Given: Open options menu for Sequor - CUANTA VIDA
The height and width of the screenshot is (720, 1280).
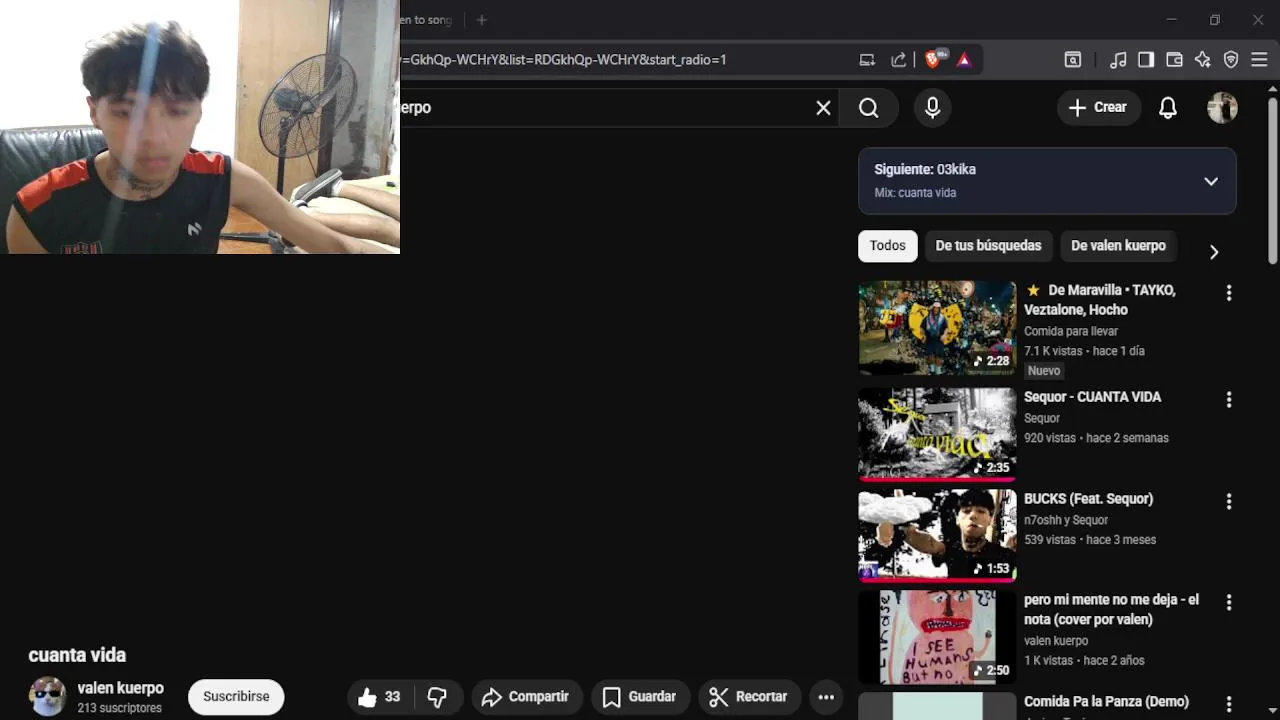Looking at the screenshot, I should (1229, 400).
